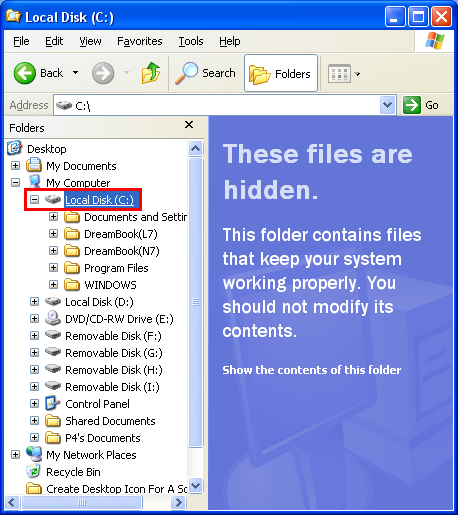Select Create Desktop Icon For A Sc folder

(x=116, y=489)
